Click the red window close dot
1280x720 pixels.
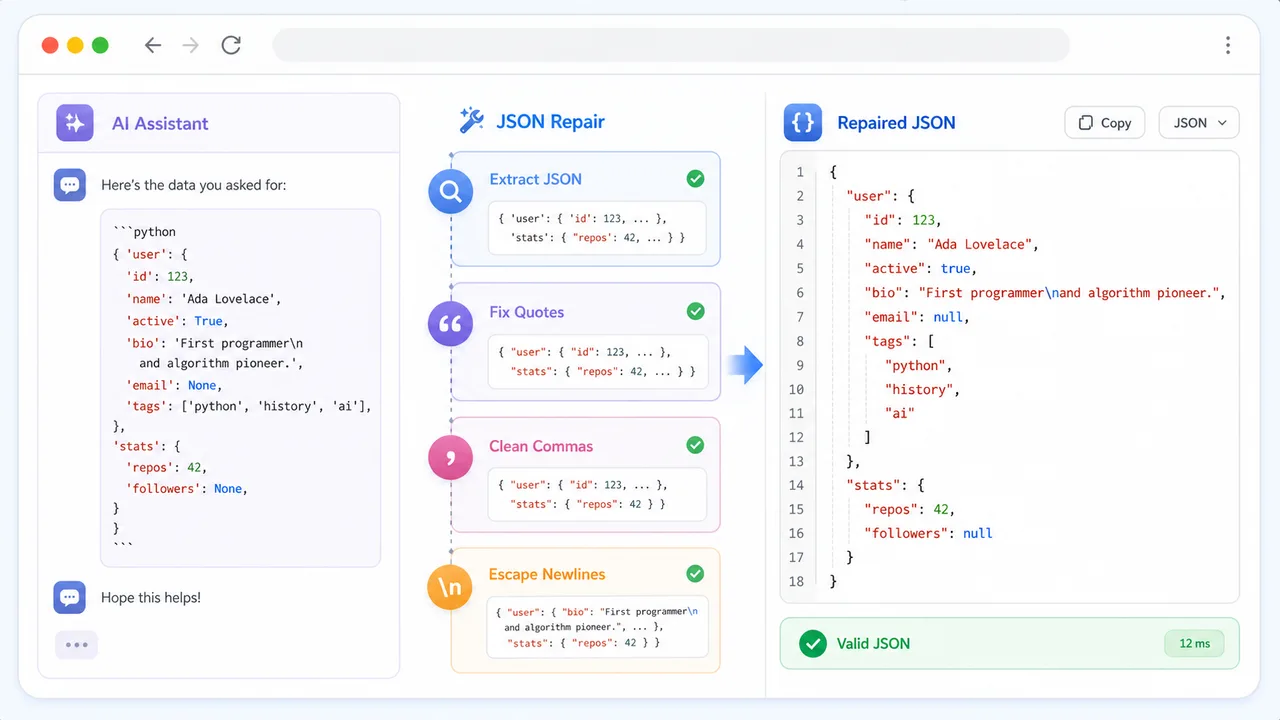49,45
